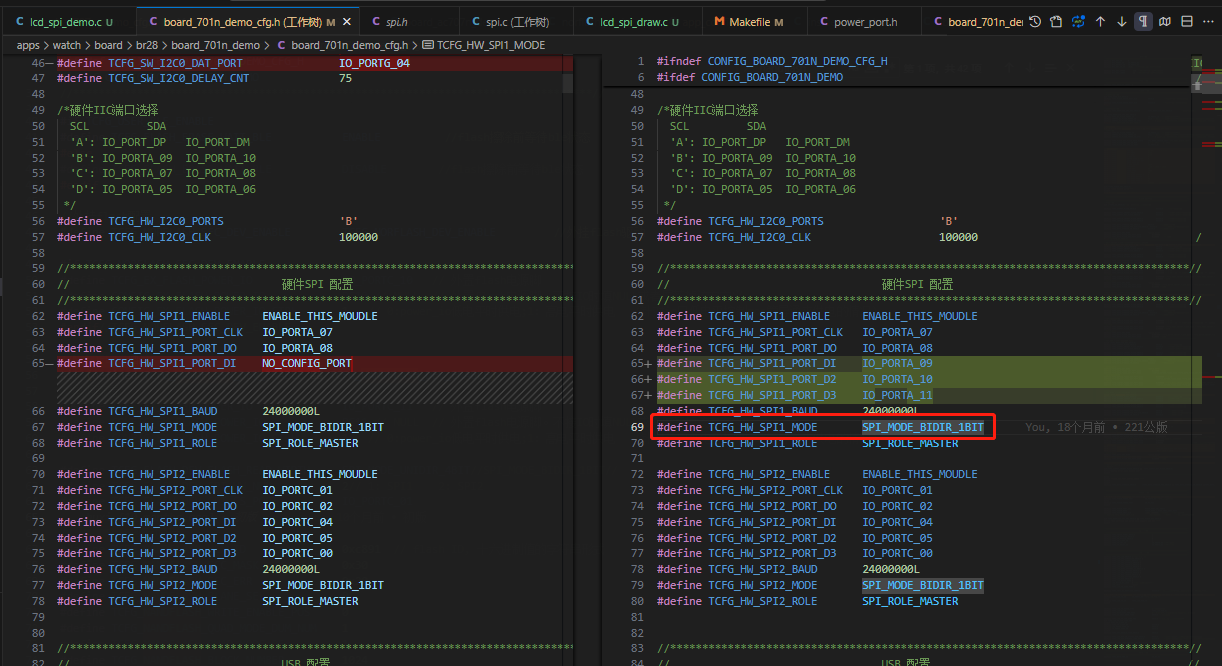Switch to the spi.c (工作树) tab
This screenshot has width=1222, height=666.
[519, 22]
